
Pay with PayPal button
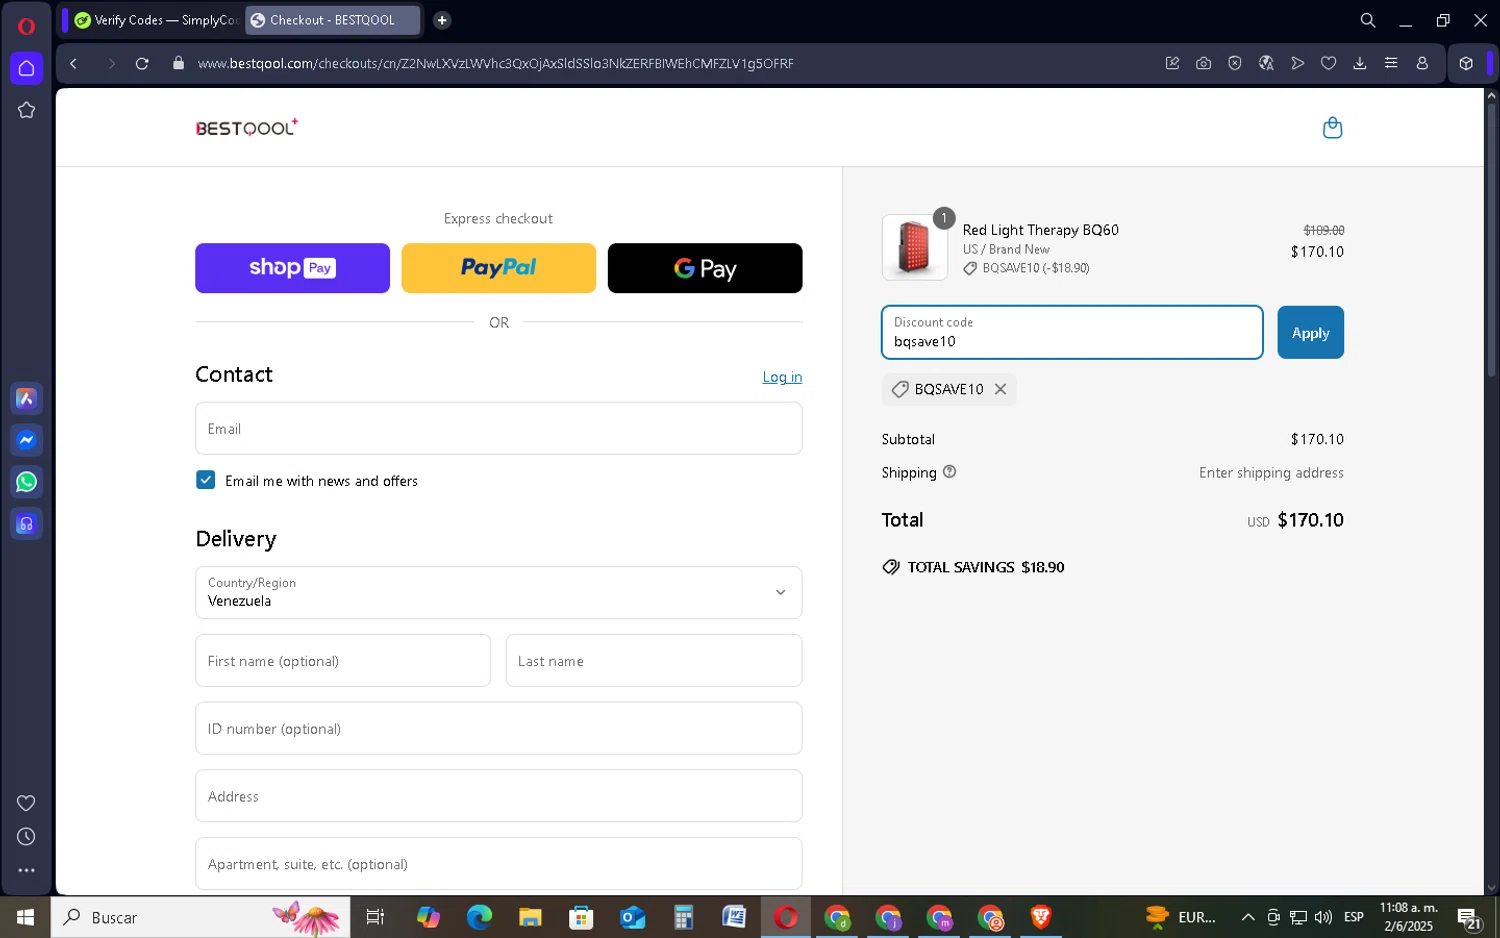[499, 268]
